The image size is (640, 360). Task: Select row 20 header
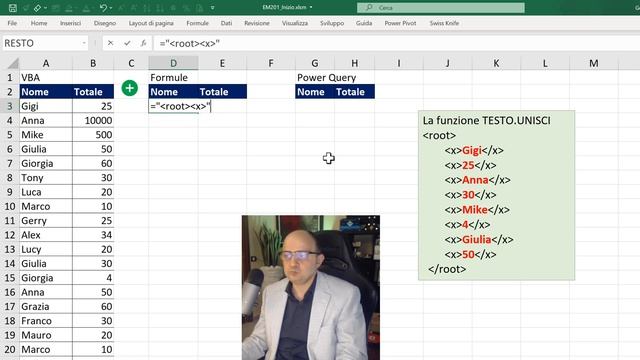pyautogui.click(x=9, y=349)
